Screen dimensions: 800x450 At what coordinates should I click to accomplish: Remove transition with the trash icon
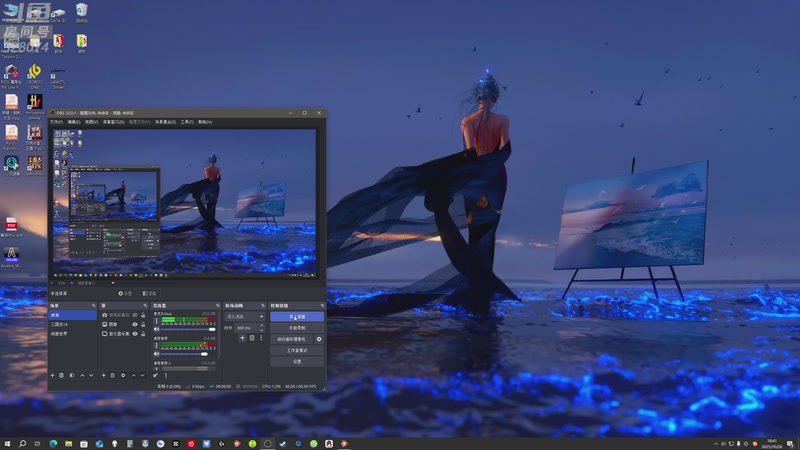(252, 338)
